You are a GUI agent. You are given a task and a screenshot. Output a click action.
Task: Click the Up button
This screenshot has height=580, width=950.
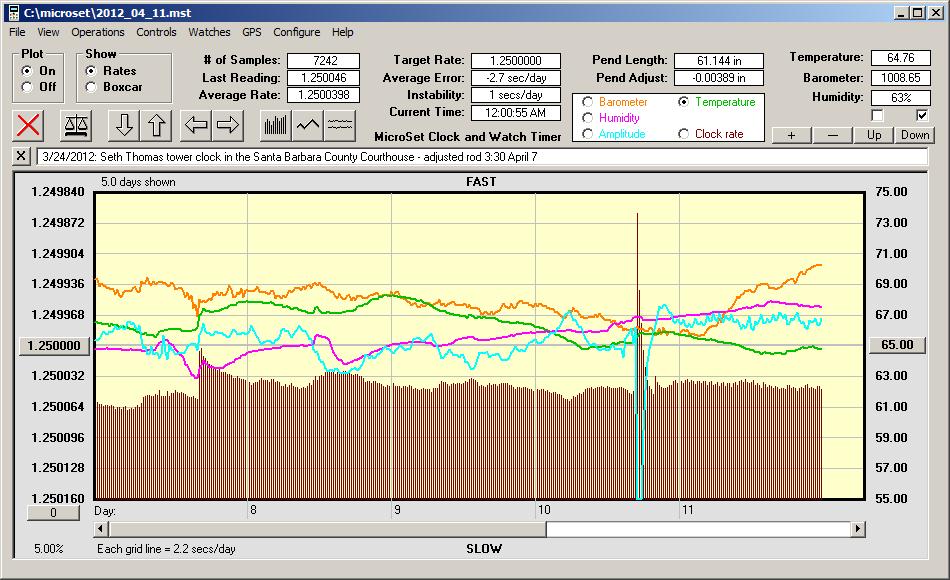pos(874,135)
